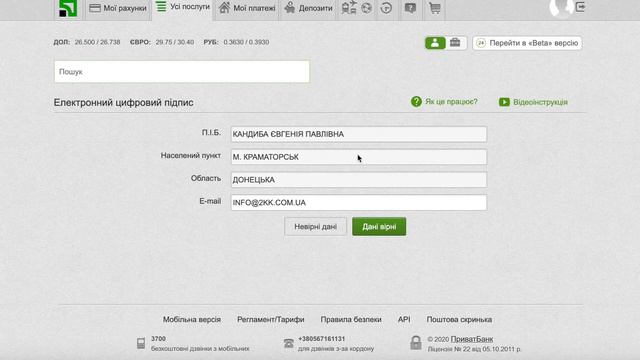Open the recurring payments circular arrow icon
Viewport: 640px width, 360px height.
pos(386,8)
